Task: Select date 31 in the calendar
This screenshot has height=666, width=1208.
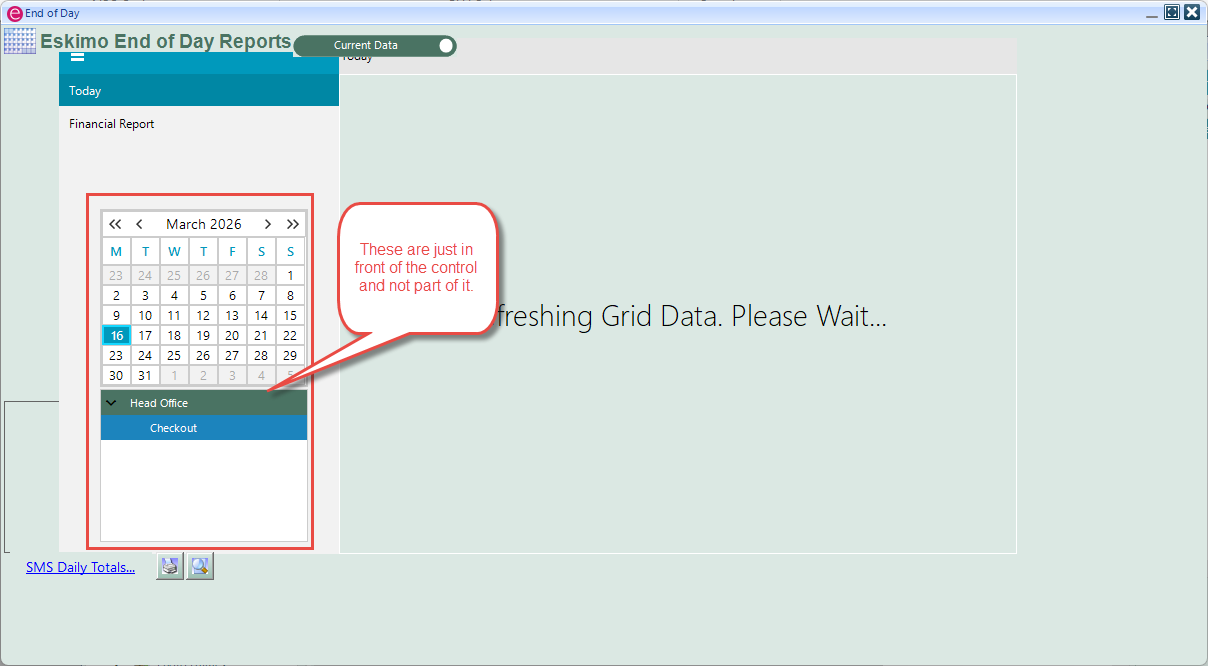Action: point(145,375)
